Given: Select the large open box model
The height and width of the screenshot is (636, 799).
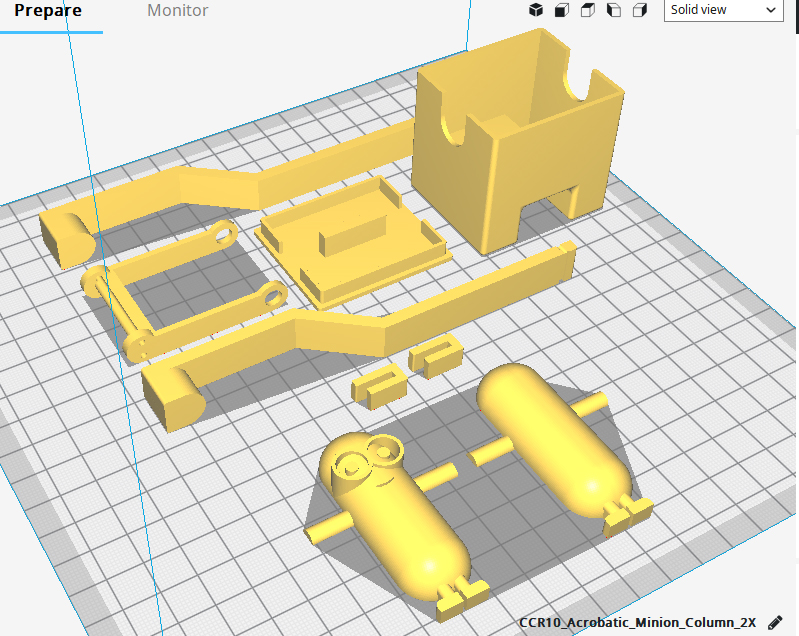Looking at the screenshot, I should point(517,143).
